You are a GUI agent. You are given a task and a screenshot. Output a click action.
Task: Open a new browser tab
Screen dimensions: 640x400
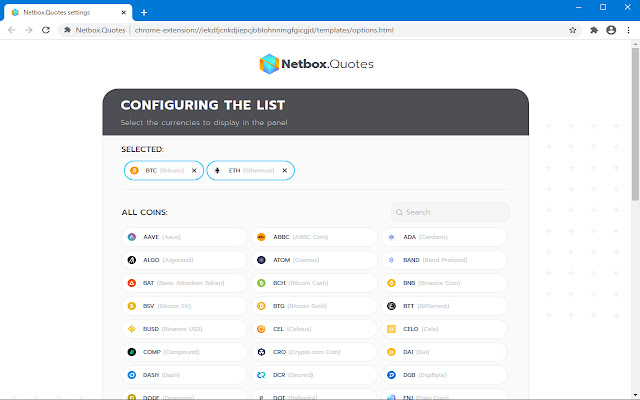[144, 13]
